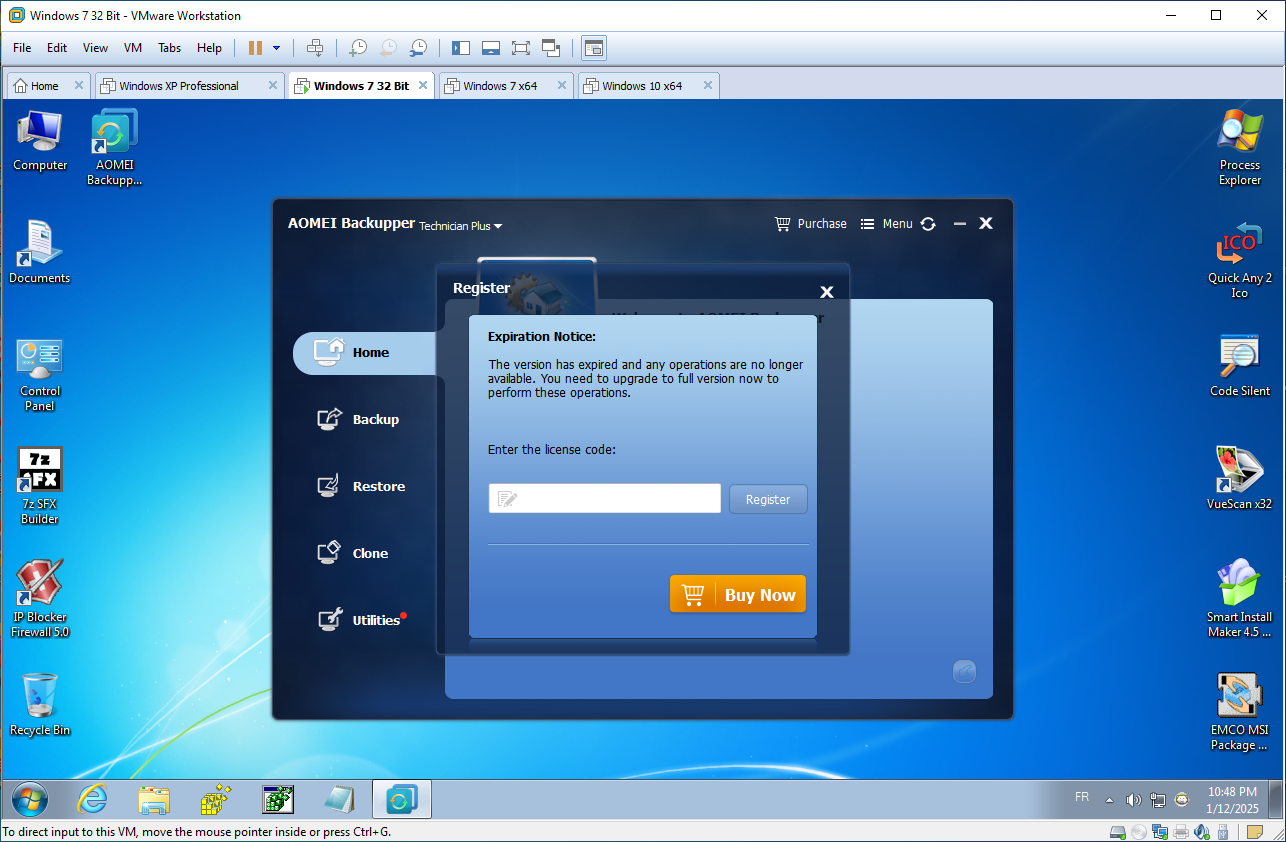This screenshot has height=842, width=1286.
Task: Switch to the Windows XP Professional tab
Action: tap(178, 86)
